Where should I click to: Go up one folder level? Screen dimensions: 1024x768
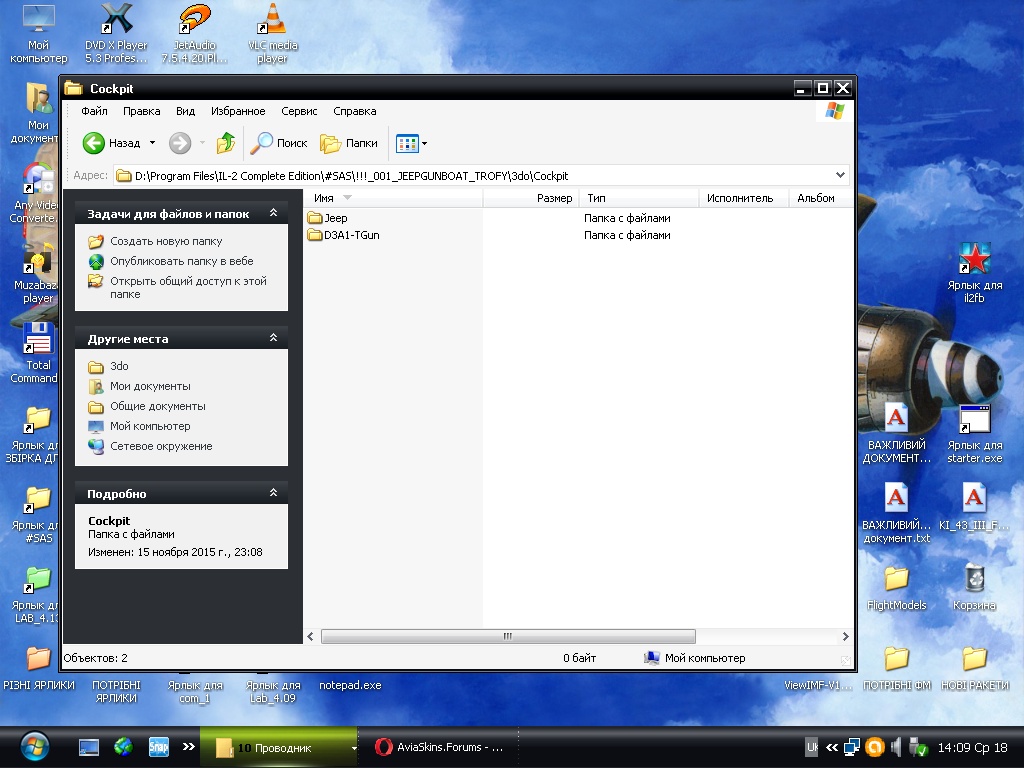click(x=226, y=143)
